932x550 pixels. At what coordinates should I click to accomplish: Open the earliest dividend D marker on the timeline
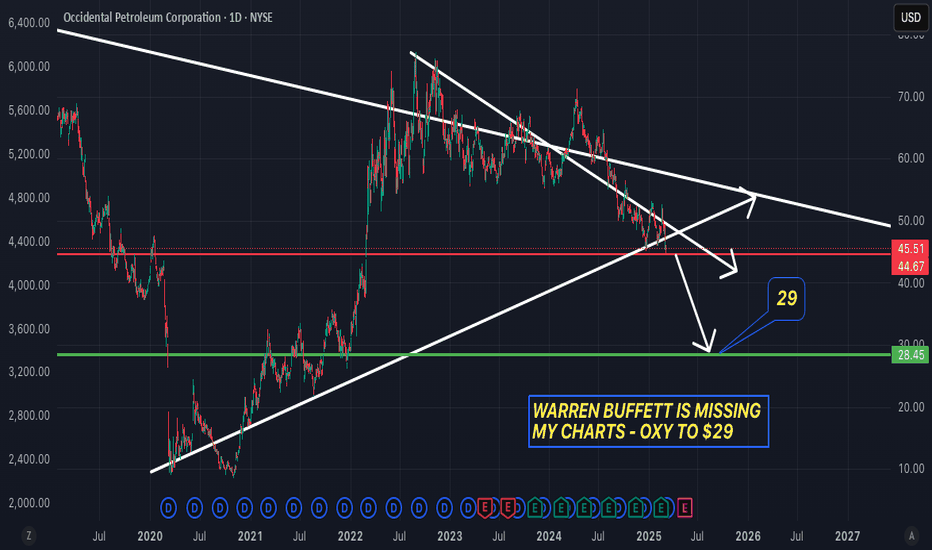[168, 508]
